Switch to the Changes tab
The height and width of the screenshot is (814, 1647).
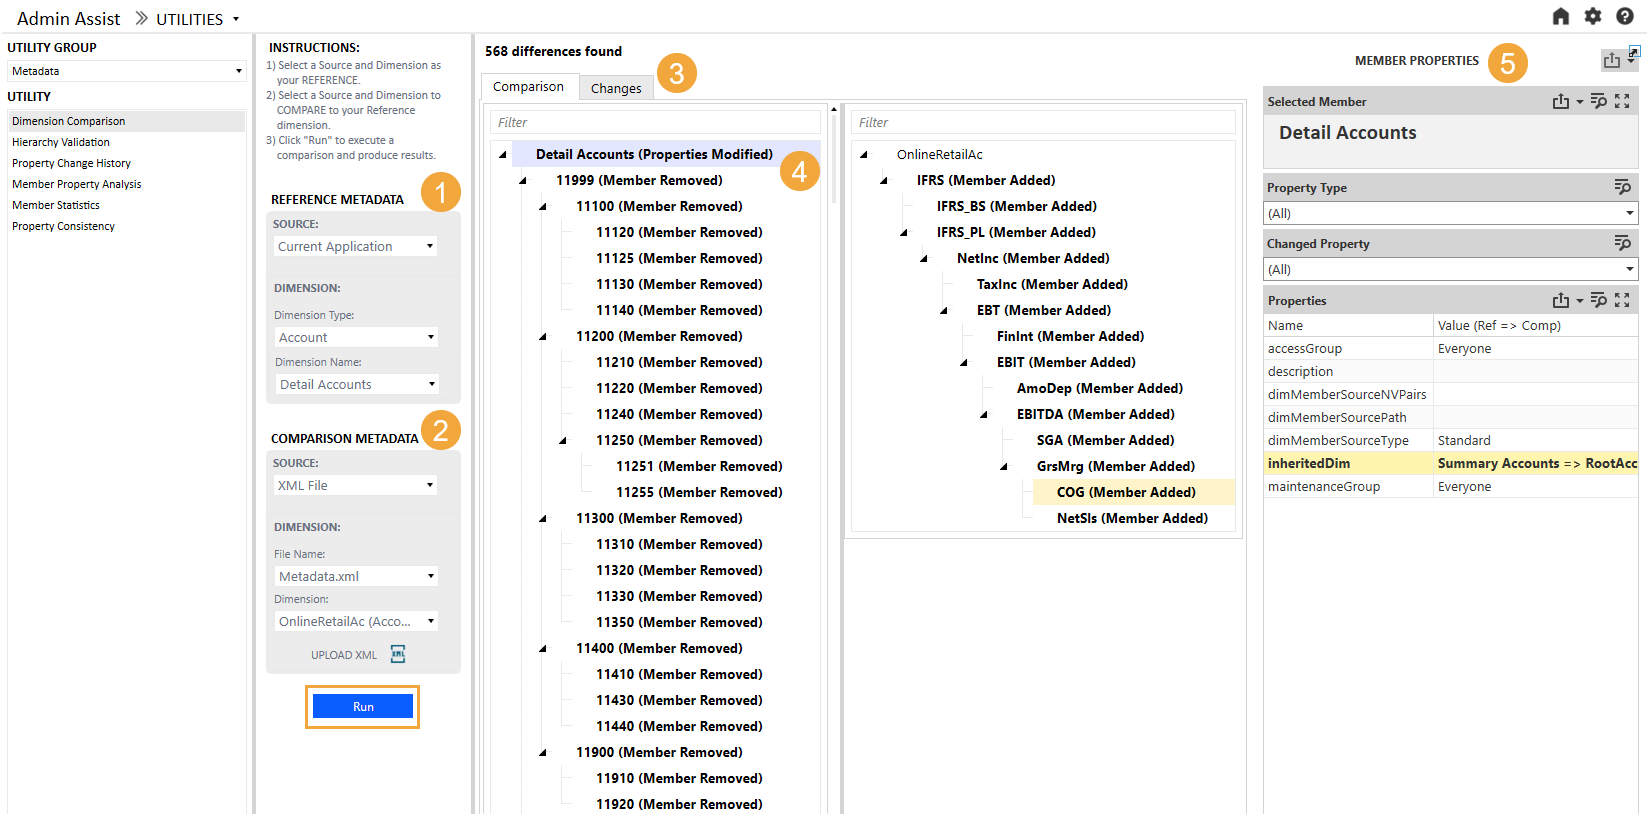616,88
